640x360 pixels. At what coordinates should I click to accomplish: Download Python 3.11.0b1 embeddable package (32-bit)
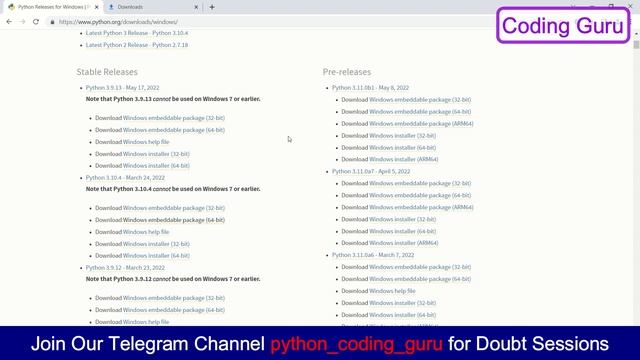pos(420,100)
